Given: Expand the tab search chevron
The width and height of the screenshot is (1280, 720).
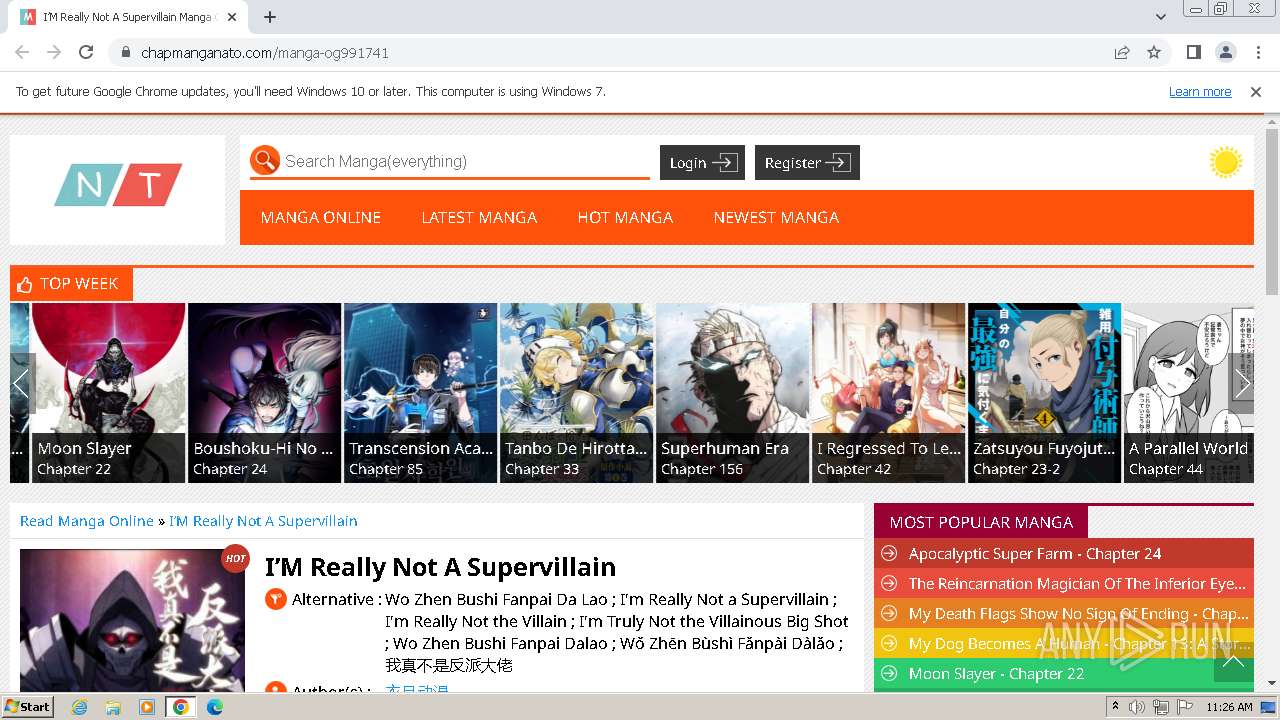Looking at the screenshot, I should click(x=1160, y=17).
